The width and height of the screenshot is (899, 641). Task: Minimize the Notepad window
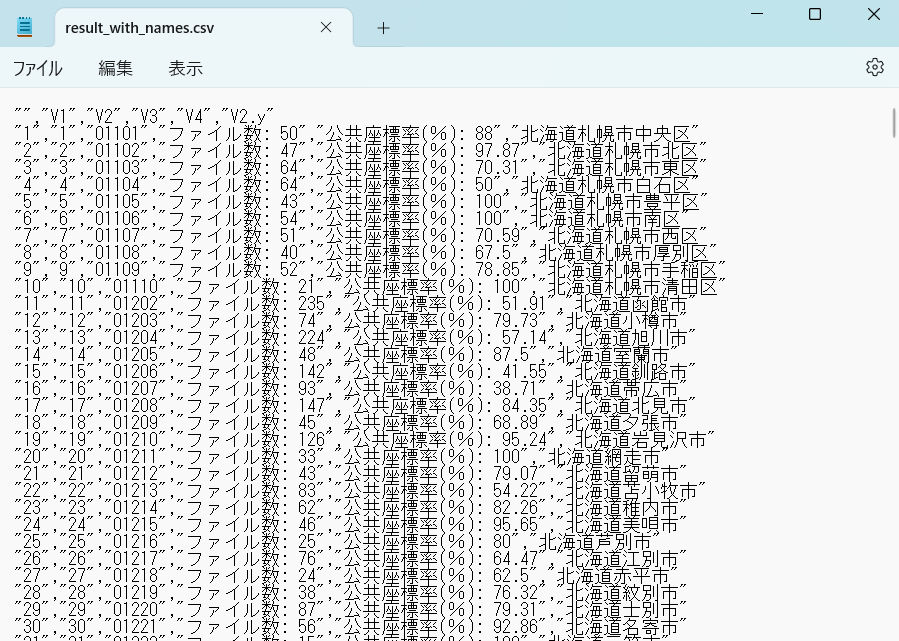757,14
